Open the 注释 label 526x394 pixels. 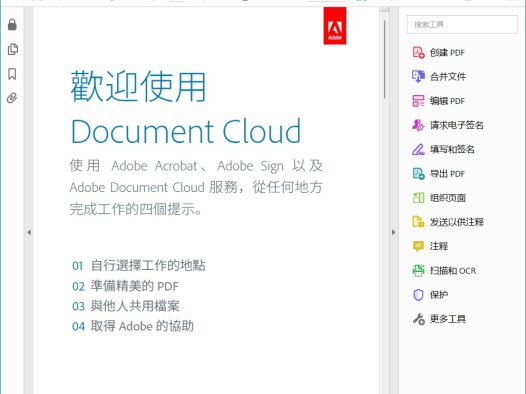tap(439, 246)
